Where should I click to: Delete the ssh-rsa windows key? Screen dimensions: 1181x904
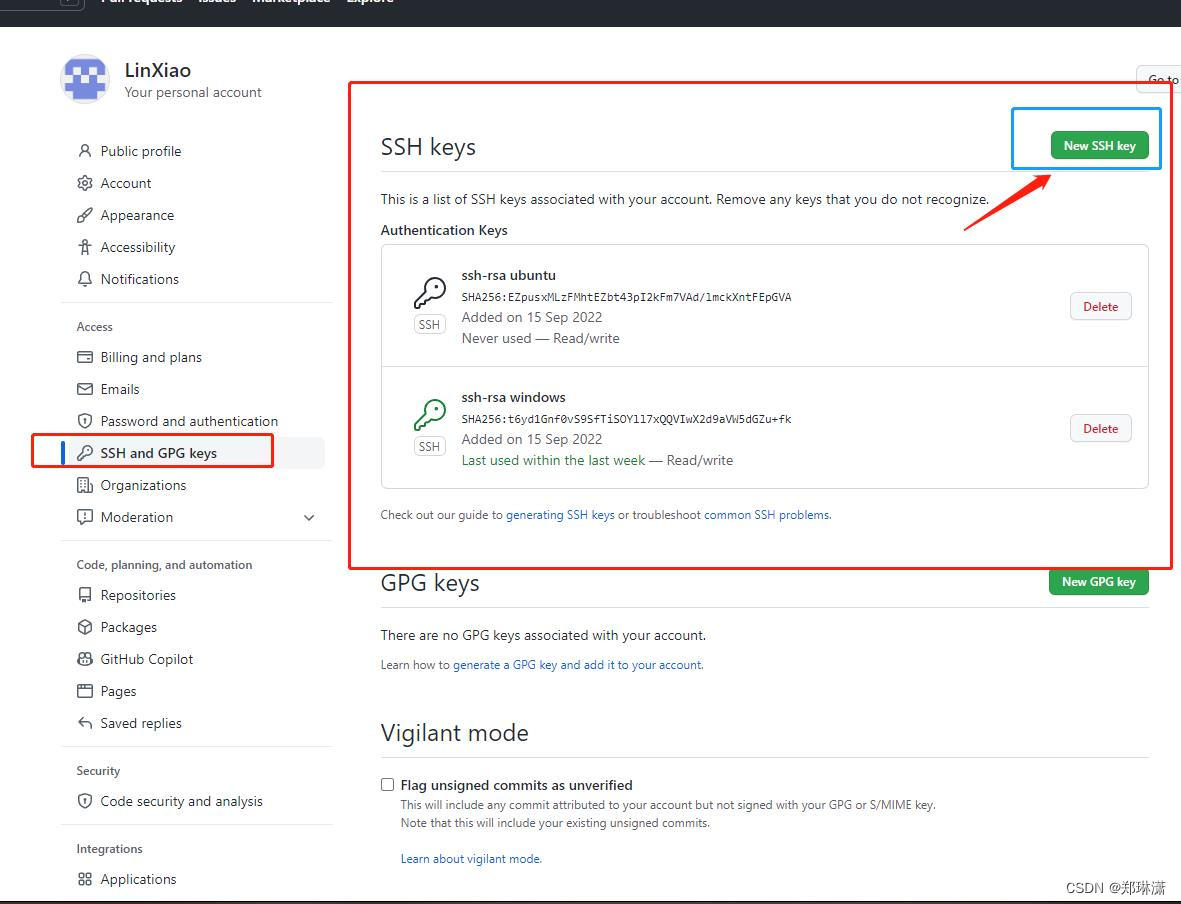click(x=1100, y=429)
